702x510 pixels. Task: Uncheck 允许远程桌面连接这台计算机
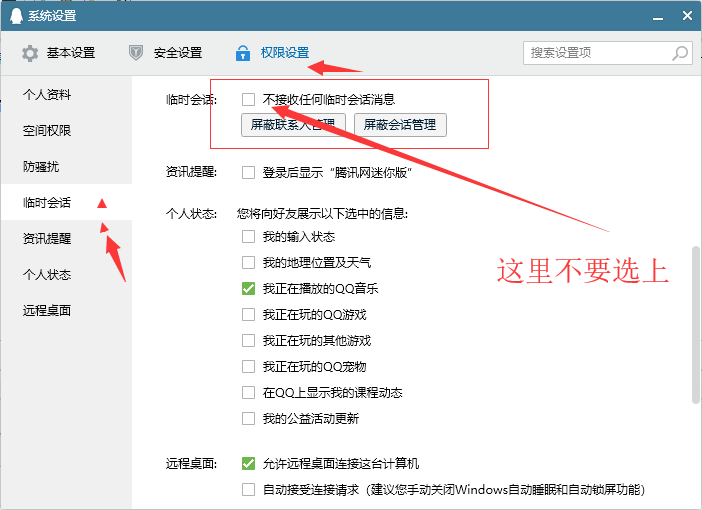(x=249, y=464)
